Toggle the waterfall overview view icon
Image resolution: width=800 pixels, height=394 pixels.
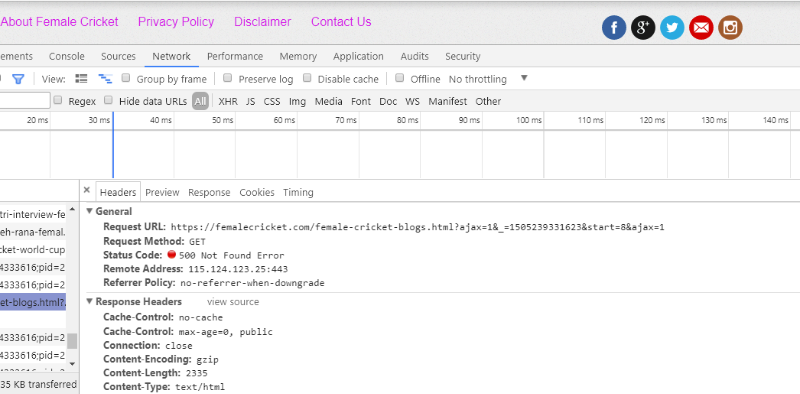coord(105,79)
